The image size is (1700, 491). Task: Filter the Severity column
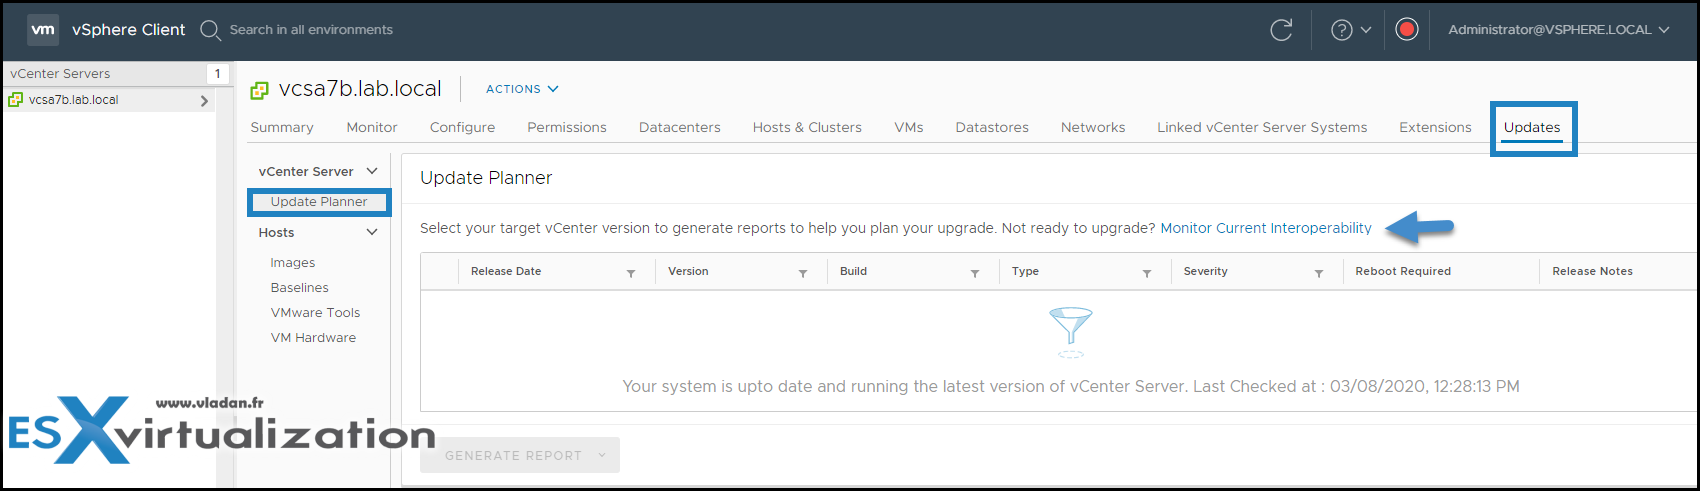1319,273
